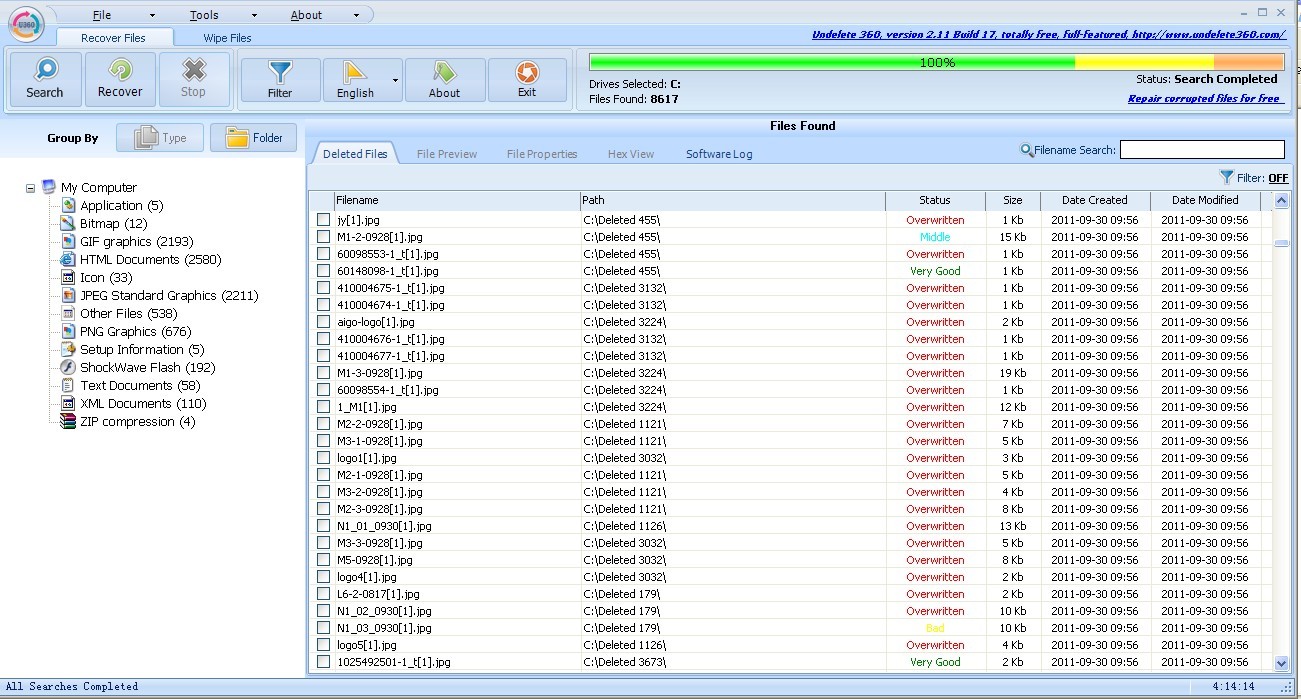Open the English language dropdown arrow
Image resolution: width=1301 pixels, height=699 pixels.
396,80
